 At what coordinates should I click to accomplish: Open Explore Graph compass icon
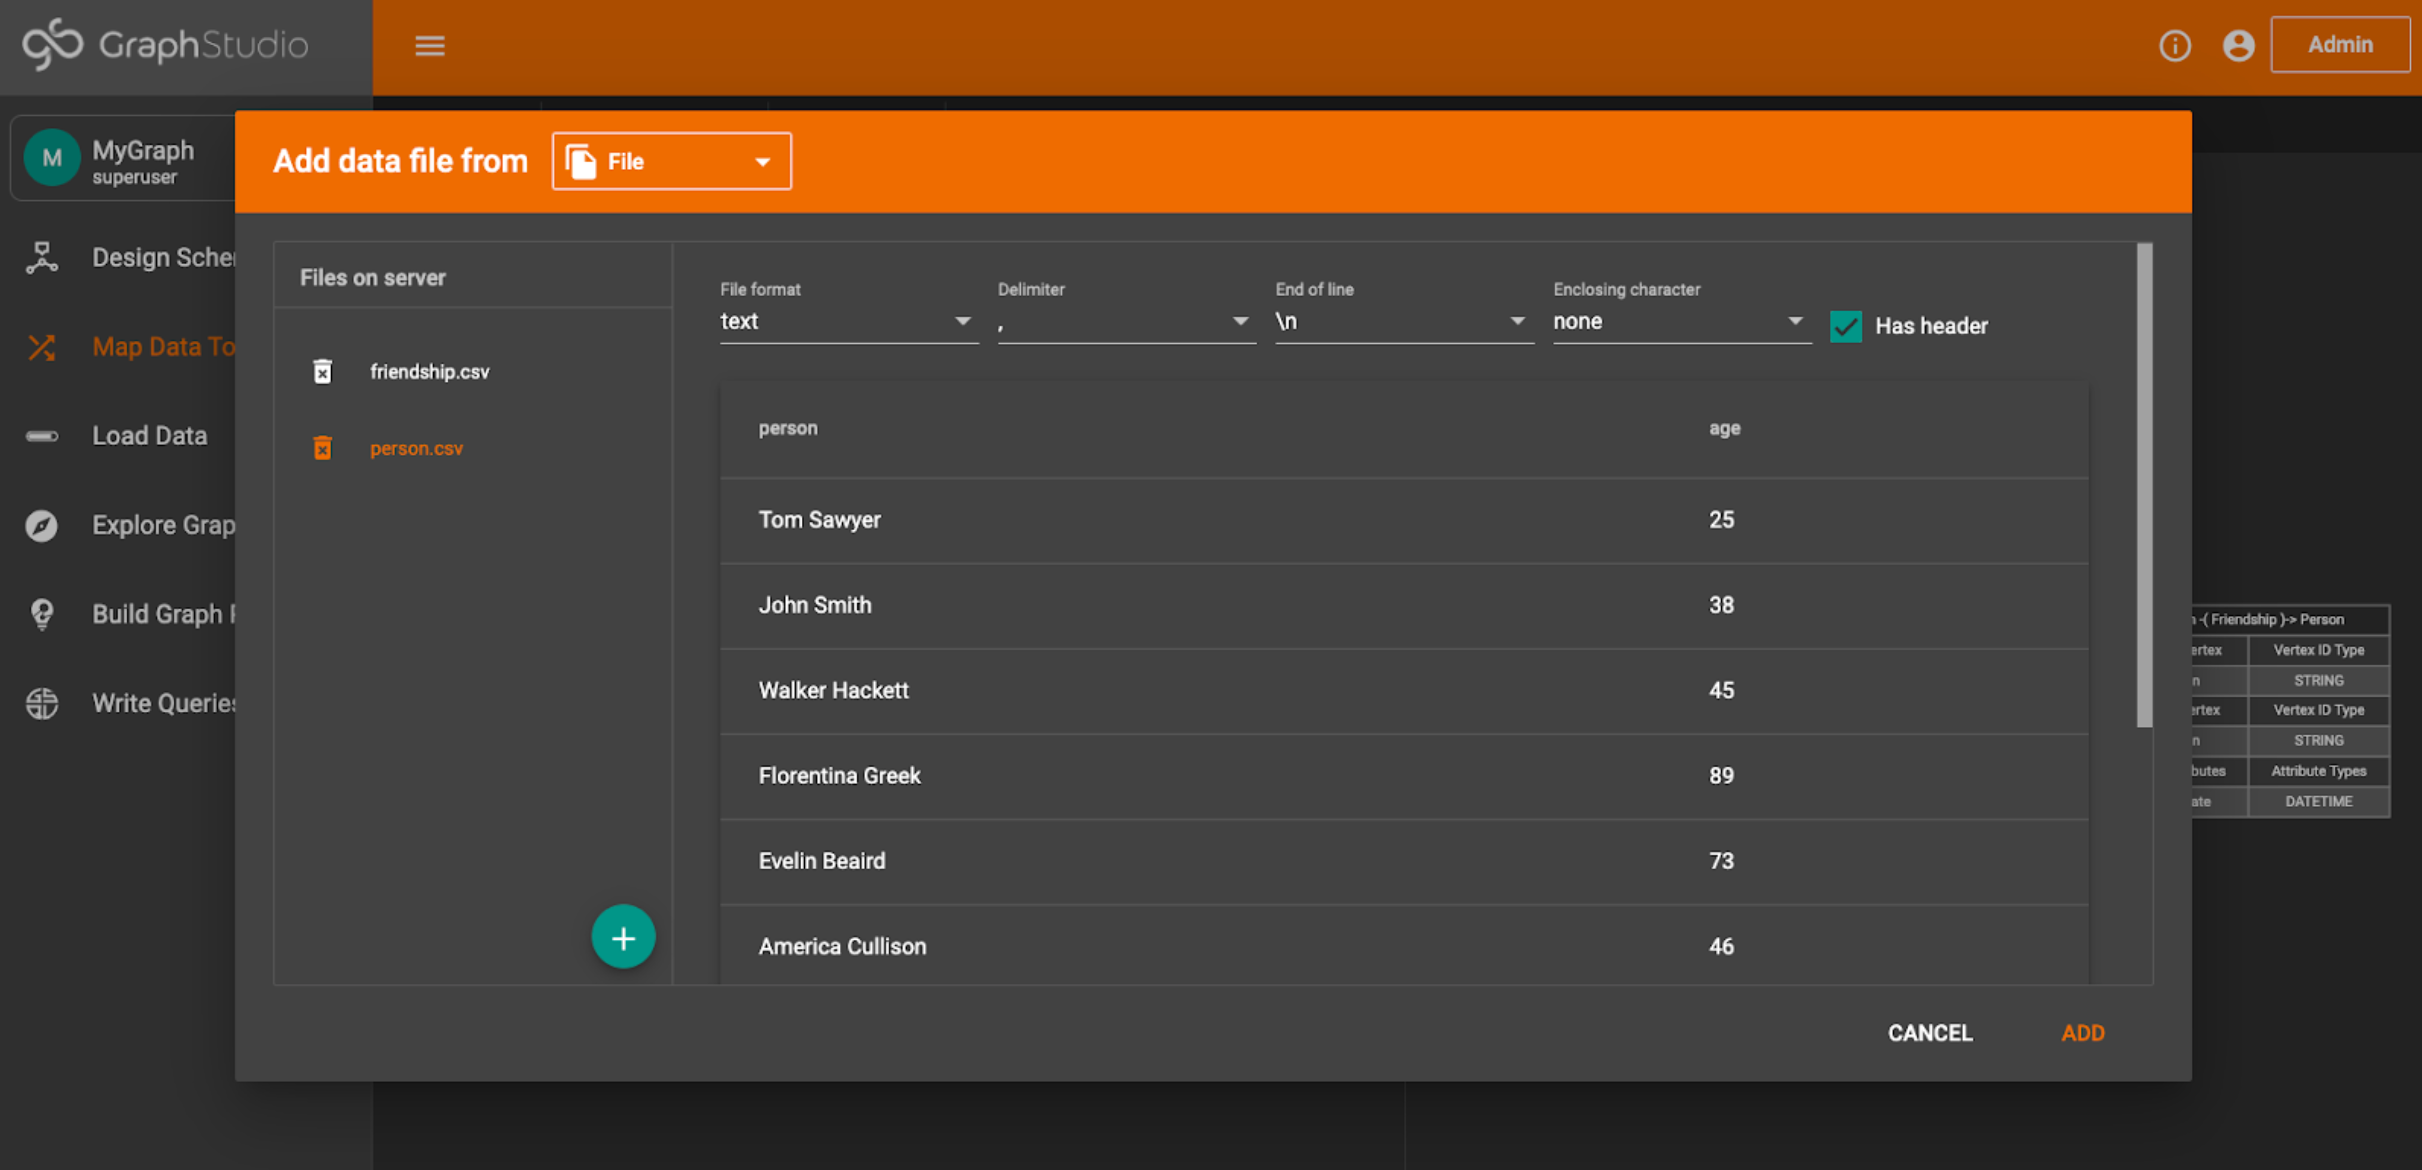coord(42,525)
